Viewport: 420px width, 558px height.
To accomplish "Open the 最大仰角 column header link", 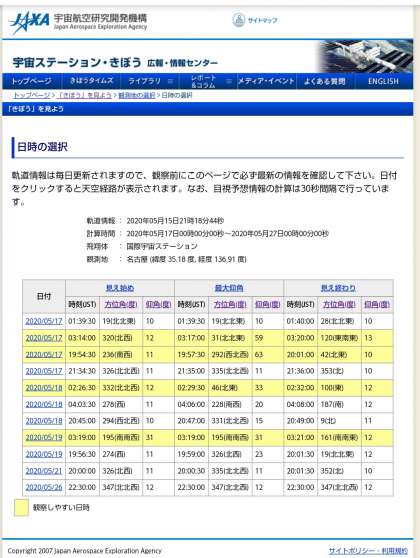I will coord(229,288).
